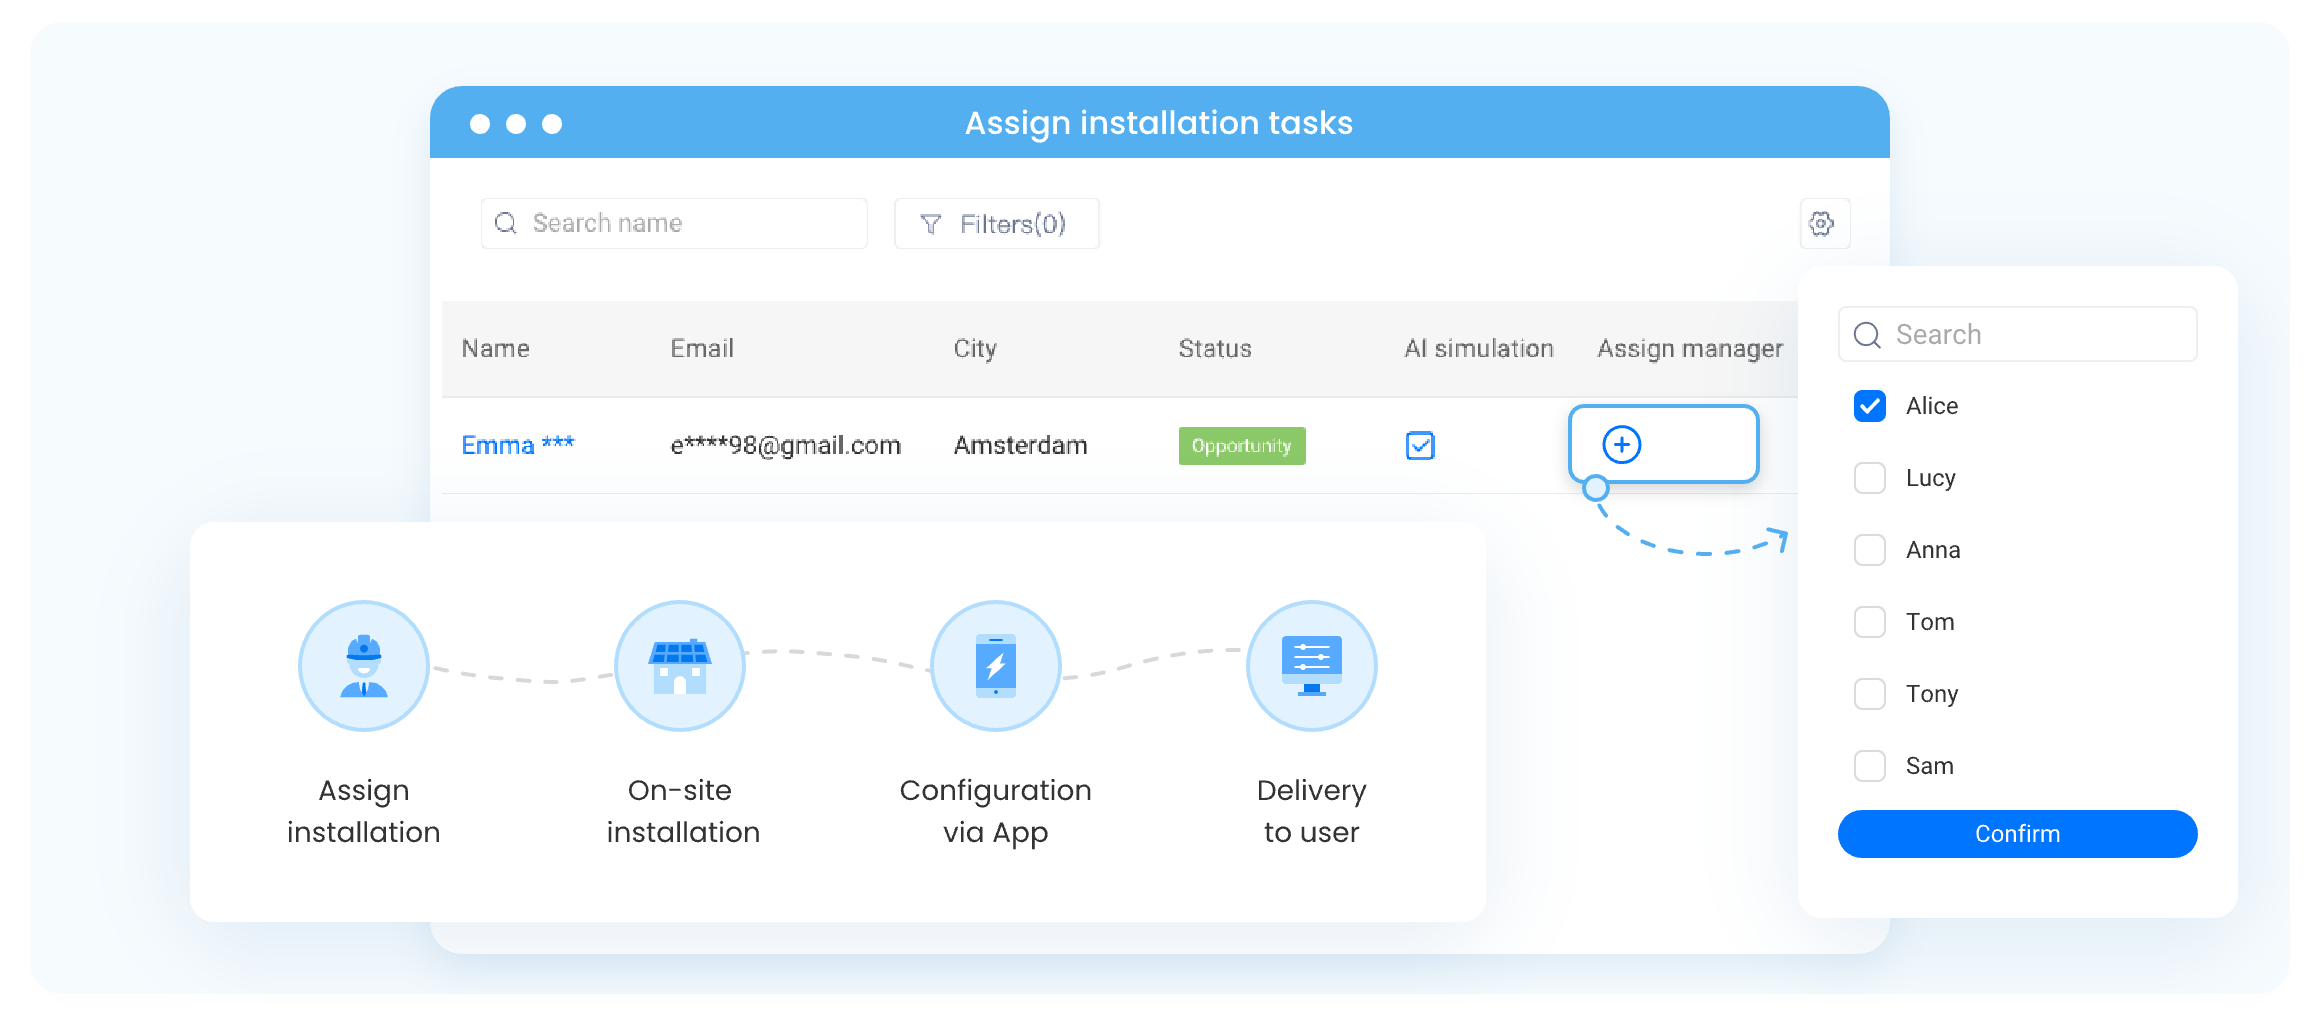Open the Emma *** name link

point(517,445)
